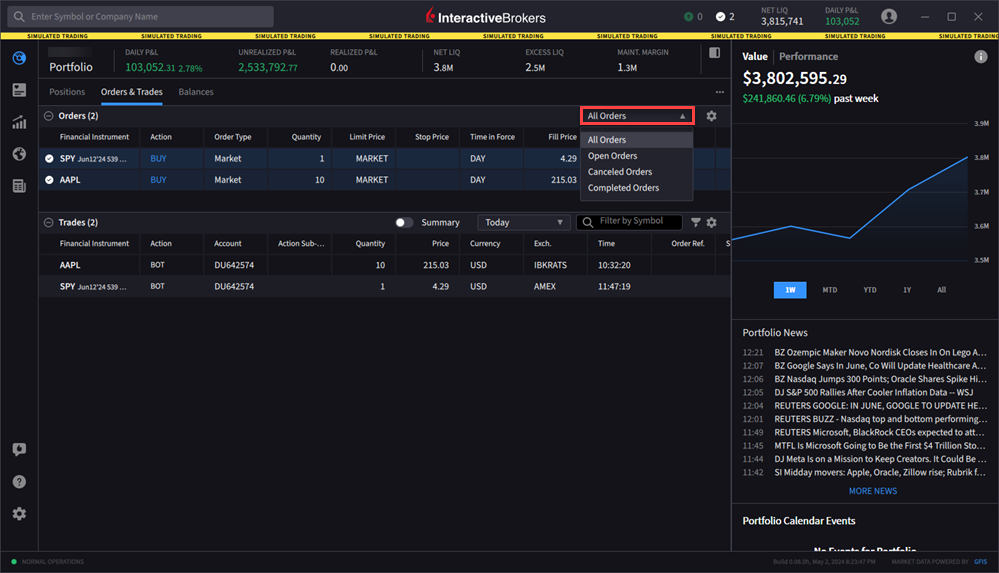999x573 pixels.
Task: Select the YTD chart range button
Action: tap(870, 290)
